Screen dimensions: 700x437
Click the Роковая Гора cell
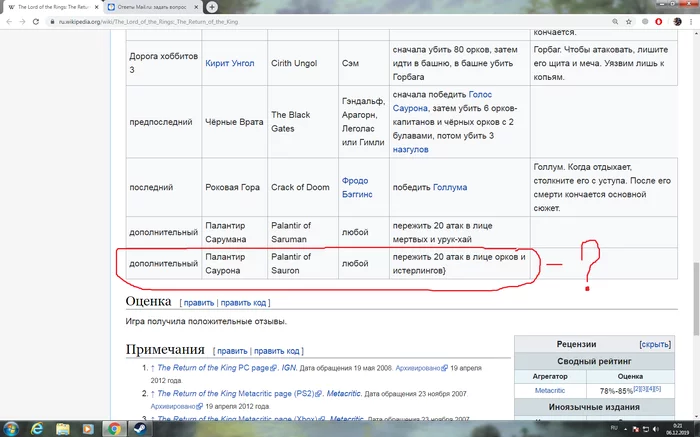point(234,187)
